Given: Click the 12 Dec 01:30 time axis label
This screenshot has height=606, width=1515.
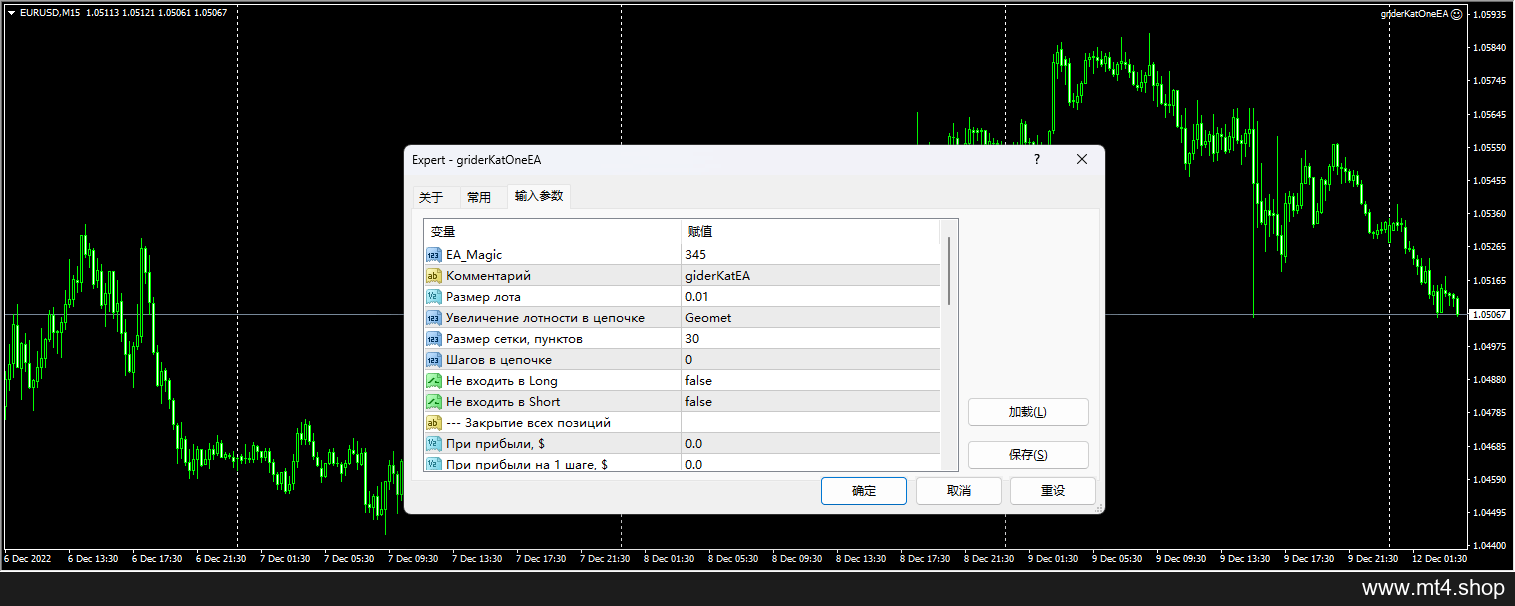Looking at the screenshot, I should coord(1440,559).
